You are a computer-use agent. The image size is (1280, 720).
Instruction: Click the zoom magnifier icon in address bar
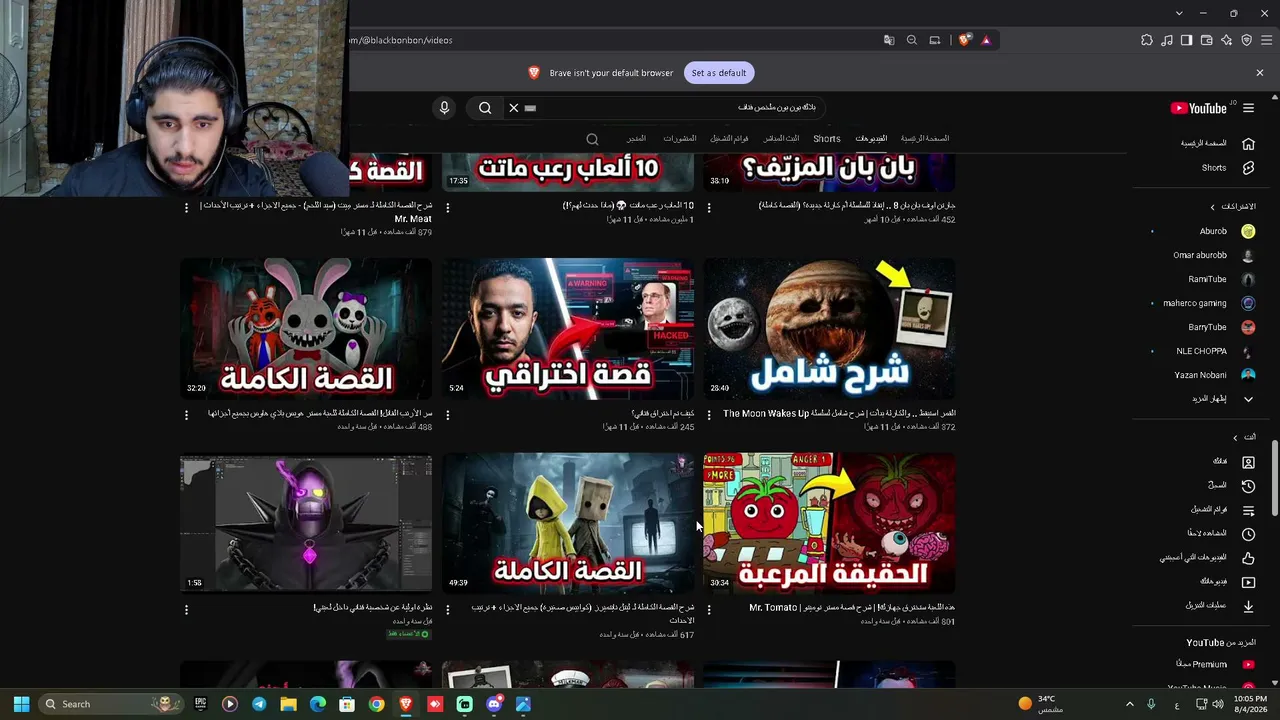pyautogui.click(x=912, y=40)
